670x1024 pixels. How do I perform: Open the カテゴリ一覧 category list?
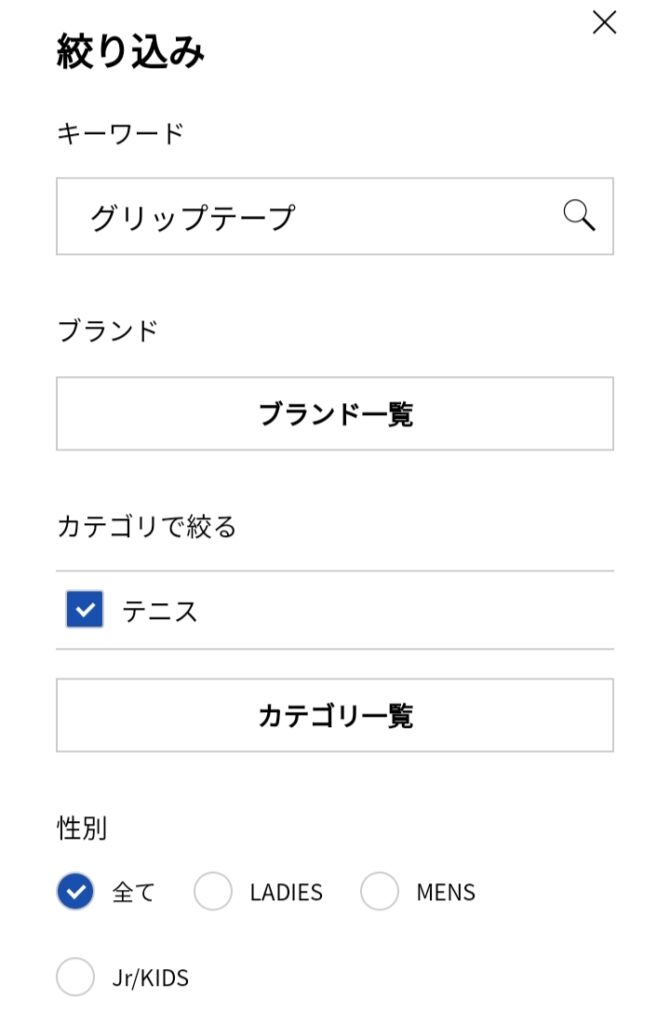point(334,715)
